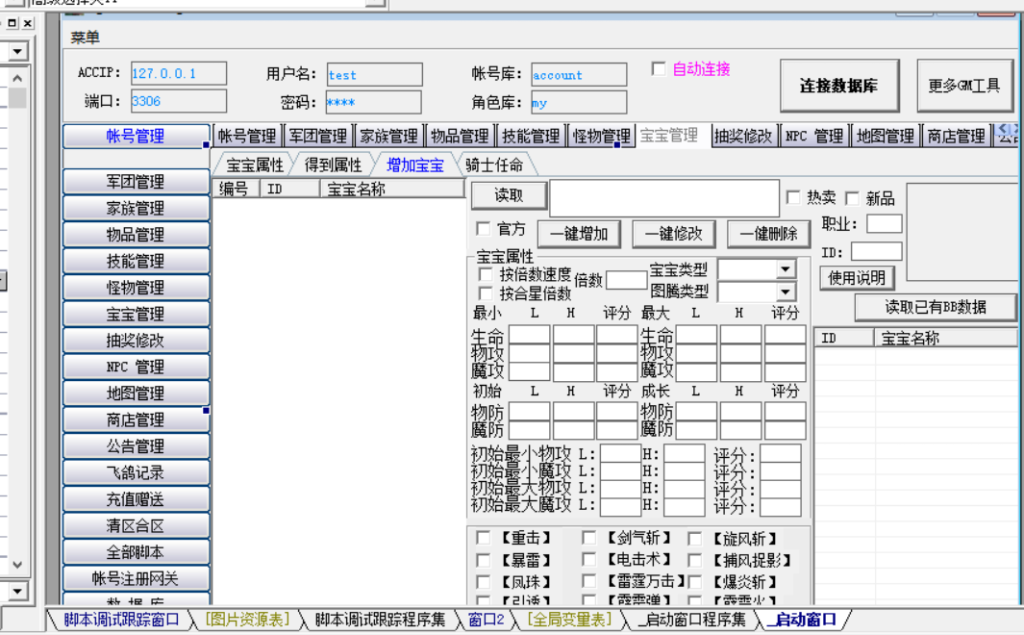The image size is (1024, 635).
Task: Click the 使用说明 button
Action: click(x=857, y=278)
